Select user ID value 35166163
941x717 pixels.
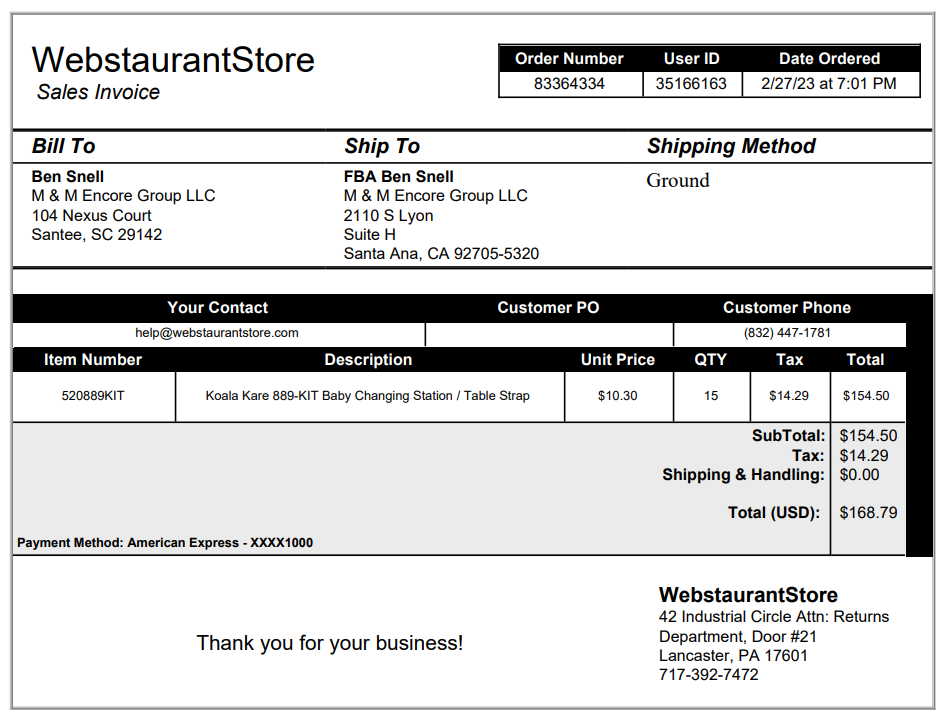(691, 83)
